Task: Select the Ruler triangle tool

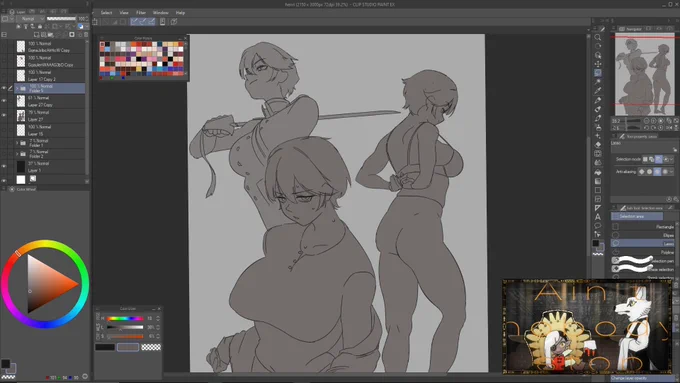Action: point(598,208)
